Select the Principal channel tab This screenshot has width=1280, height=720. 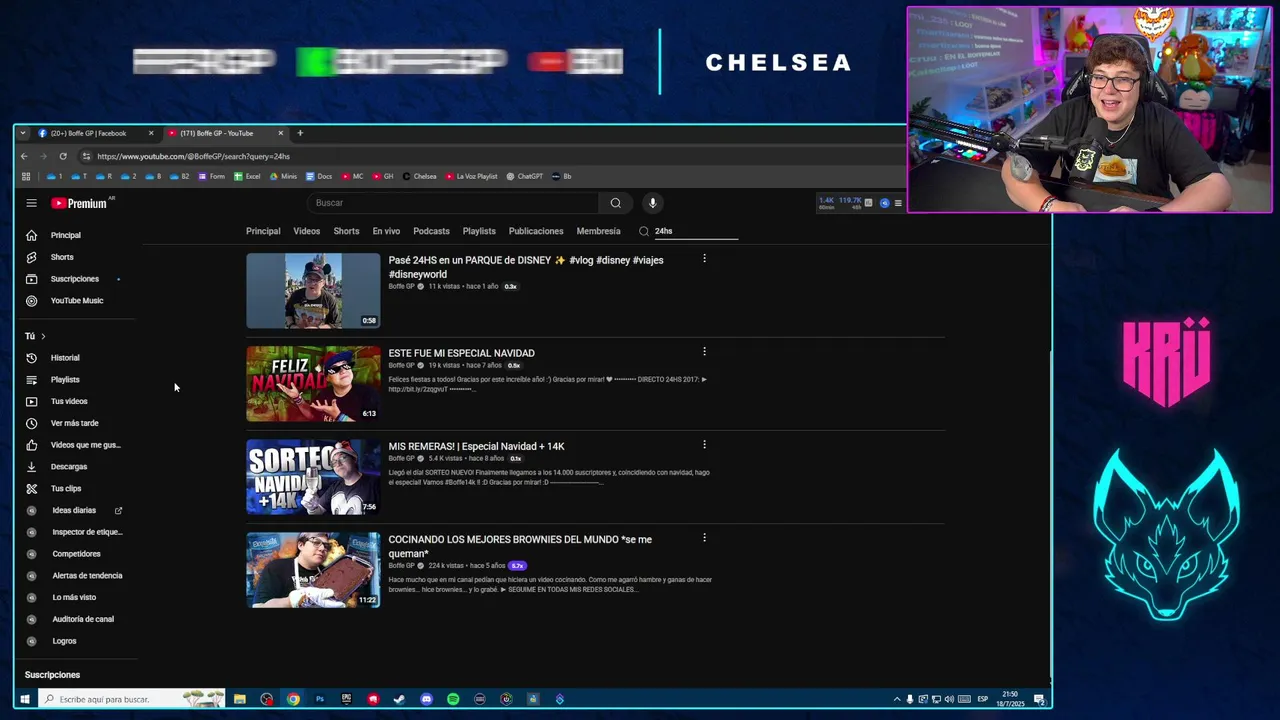(x=263, y=231)
